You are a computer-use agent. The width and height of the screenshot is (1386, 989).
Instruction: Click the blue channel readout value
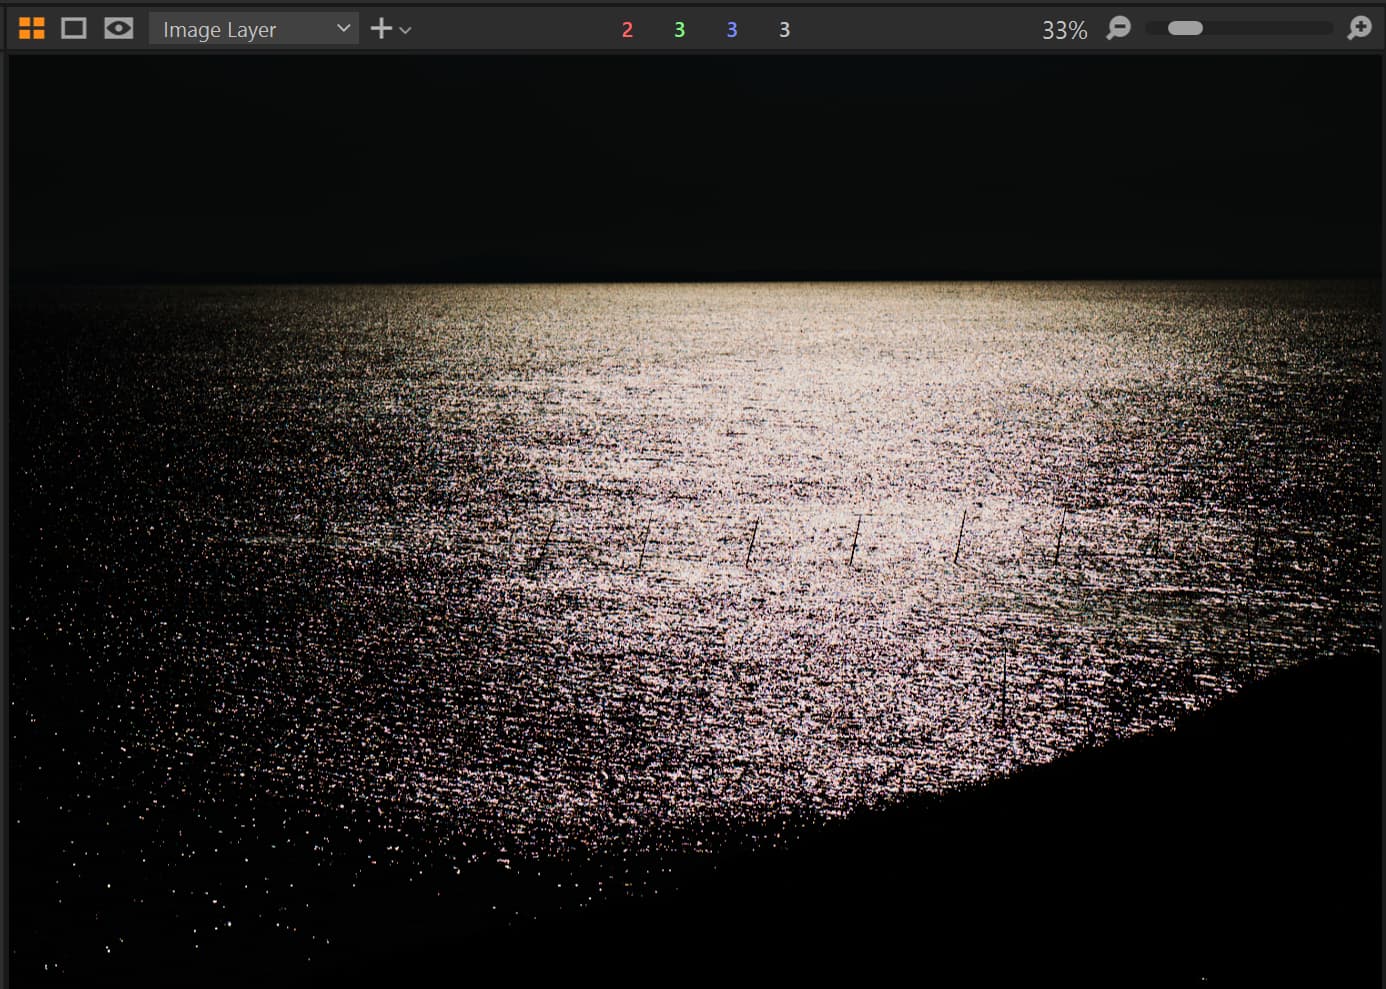732,30
